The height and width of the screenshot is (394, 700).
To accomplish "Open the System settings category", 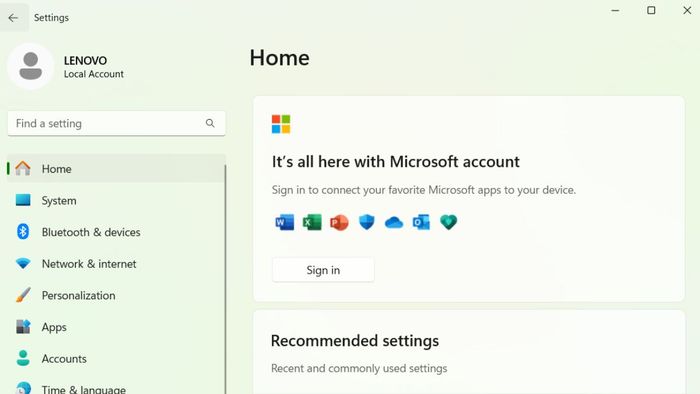I will pos(116,200).
